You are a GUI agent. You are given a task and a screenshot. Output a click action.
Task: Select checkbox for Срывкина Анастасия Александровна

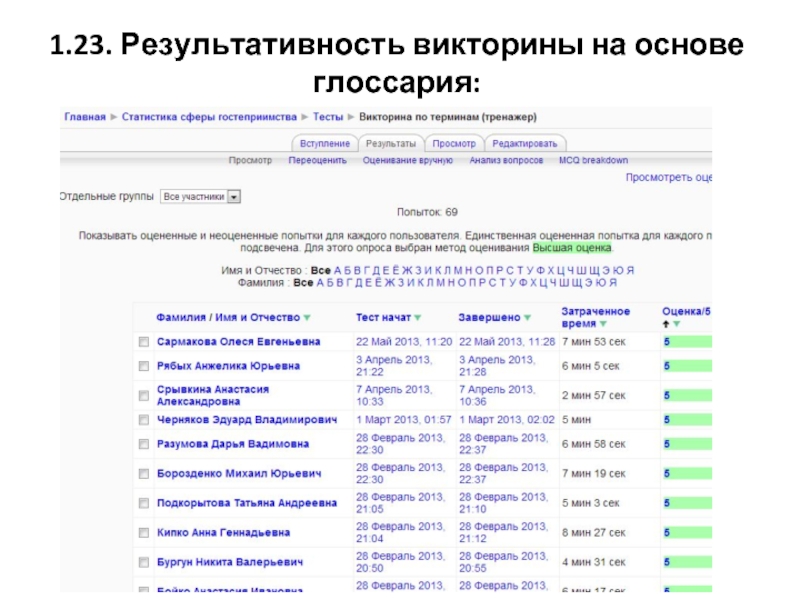pos(144,396)
